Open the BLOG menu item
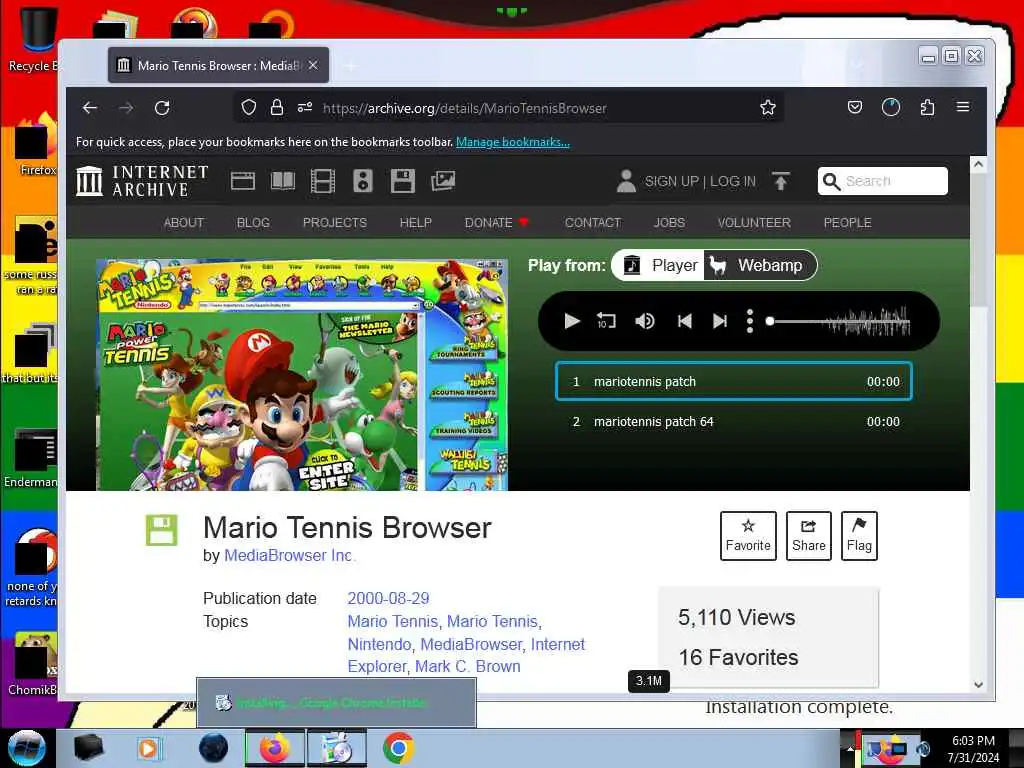This screenshot has height=768, width=1024. (x=253, y=223)
